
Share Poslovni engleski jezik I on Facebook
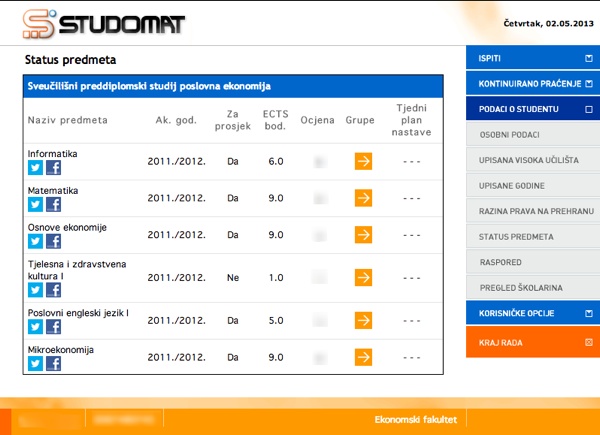tap(54, 327)
